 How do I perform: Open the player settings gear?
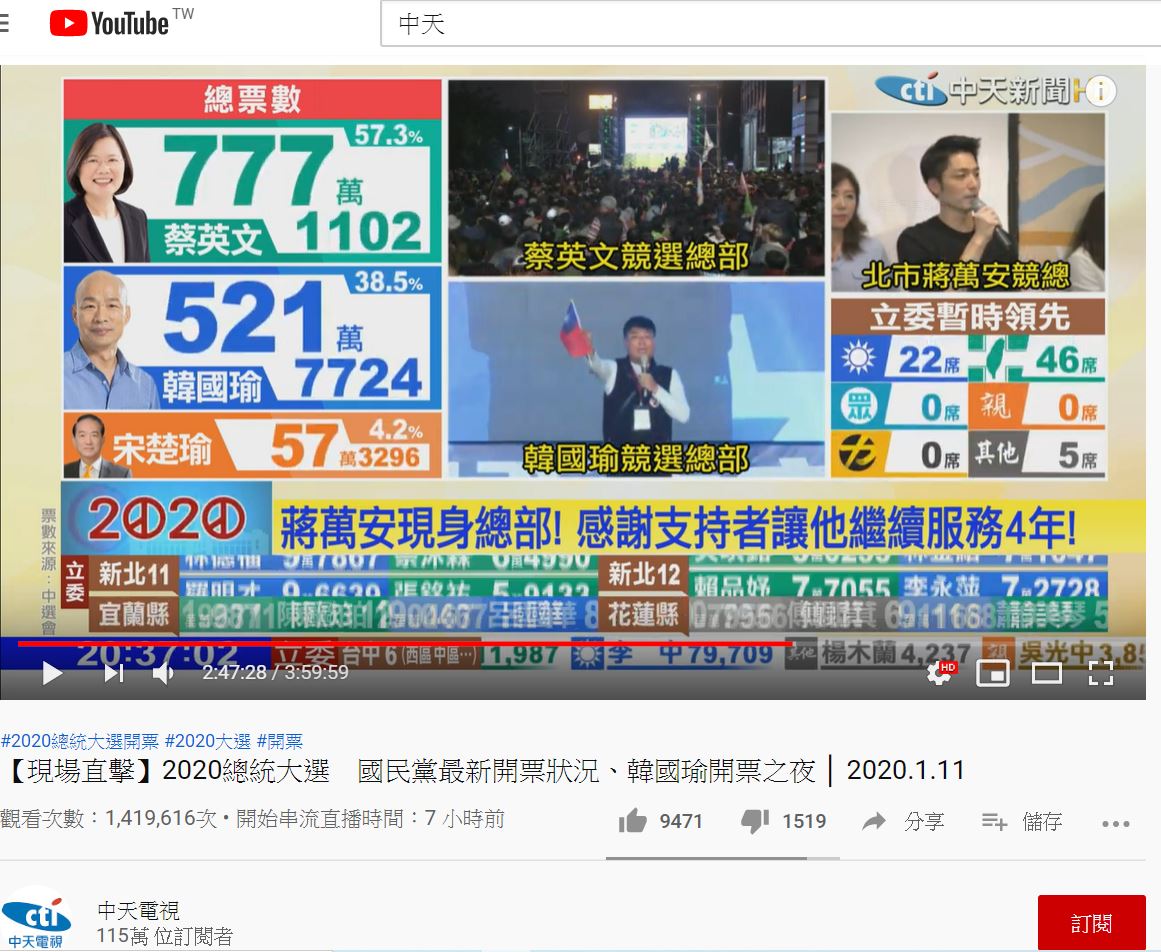click(x=940, y=673)
